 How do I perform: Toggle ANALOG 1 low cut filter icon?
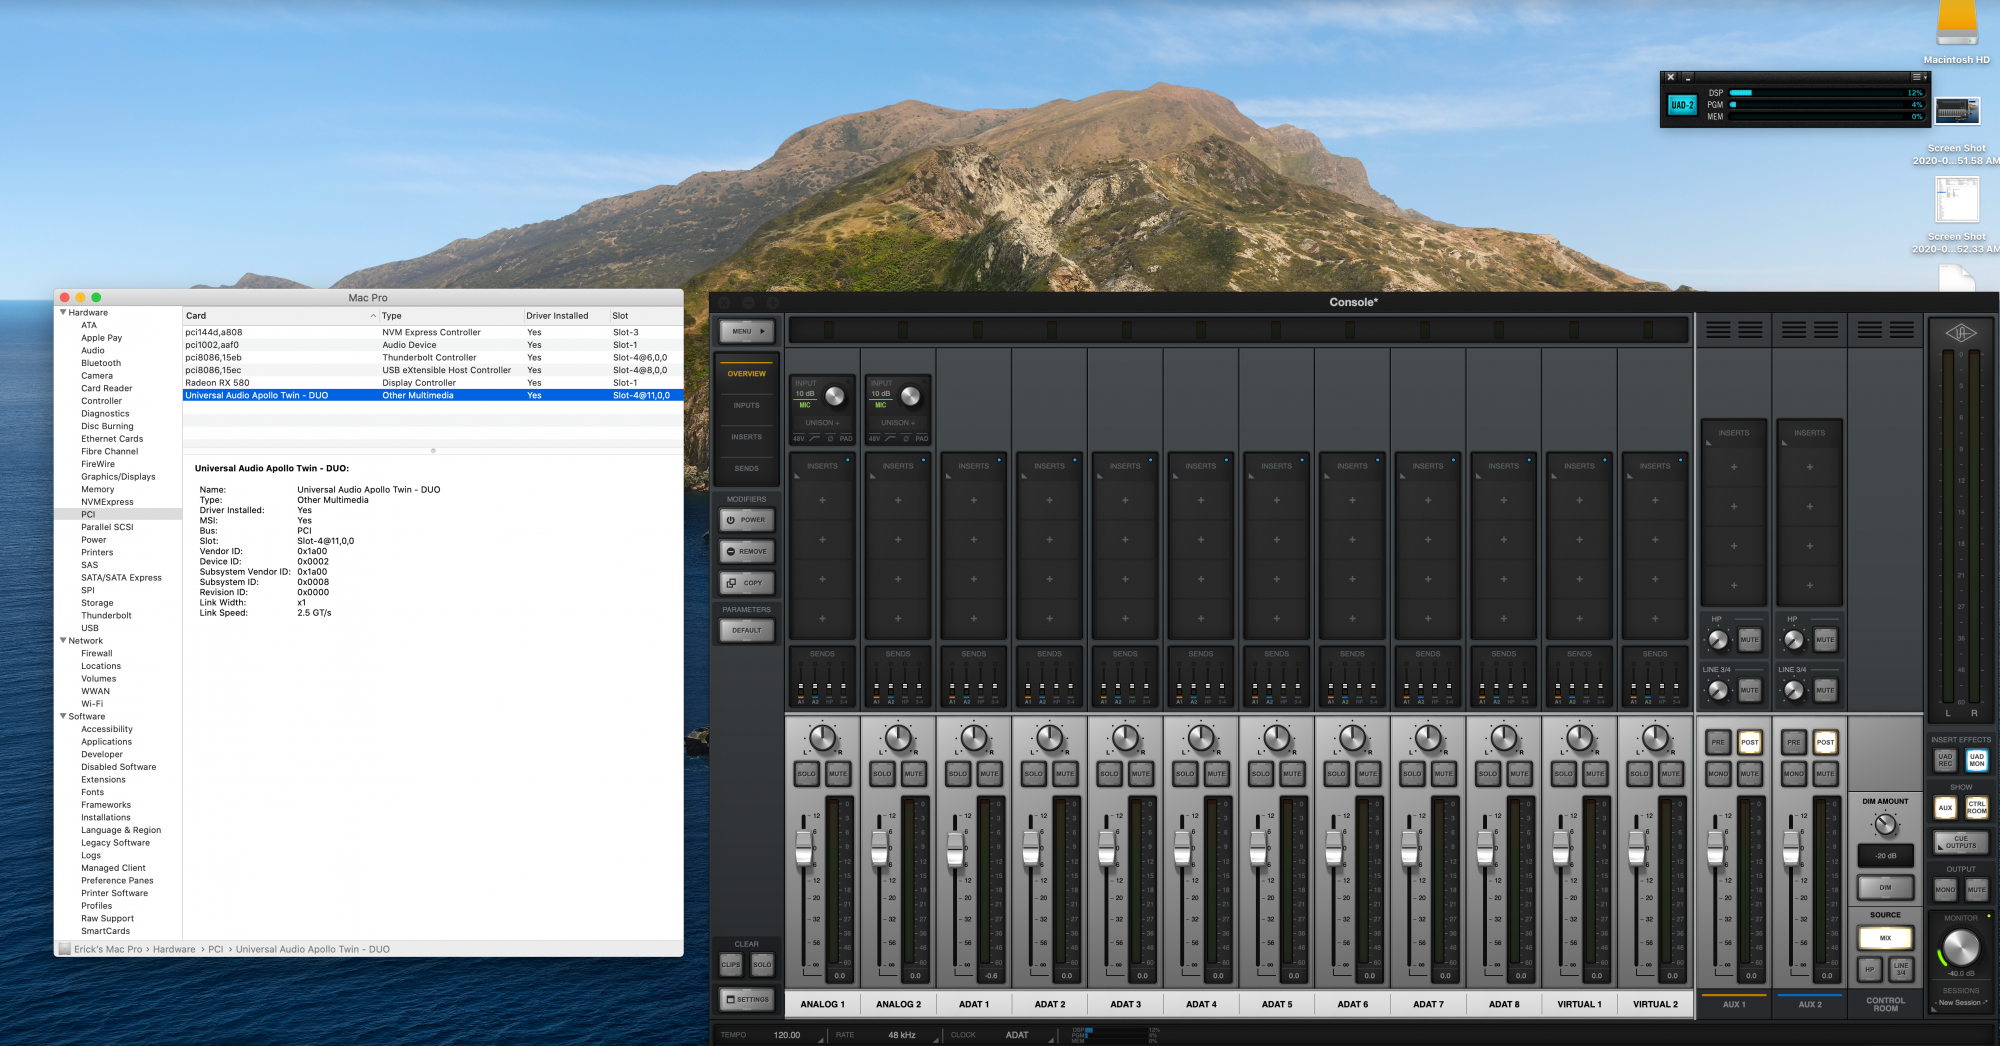[814, 438]
